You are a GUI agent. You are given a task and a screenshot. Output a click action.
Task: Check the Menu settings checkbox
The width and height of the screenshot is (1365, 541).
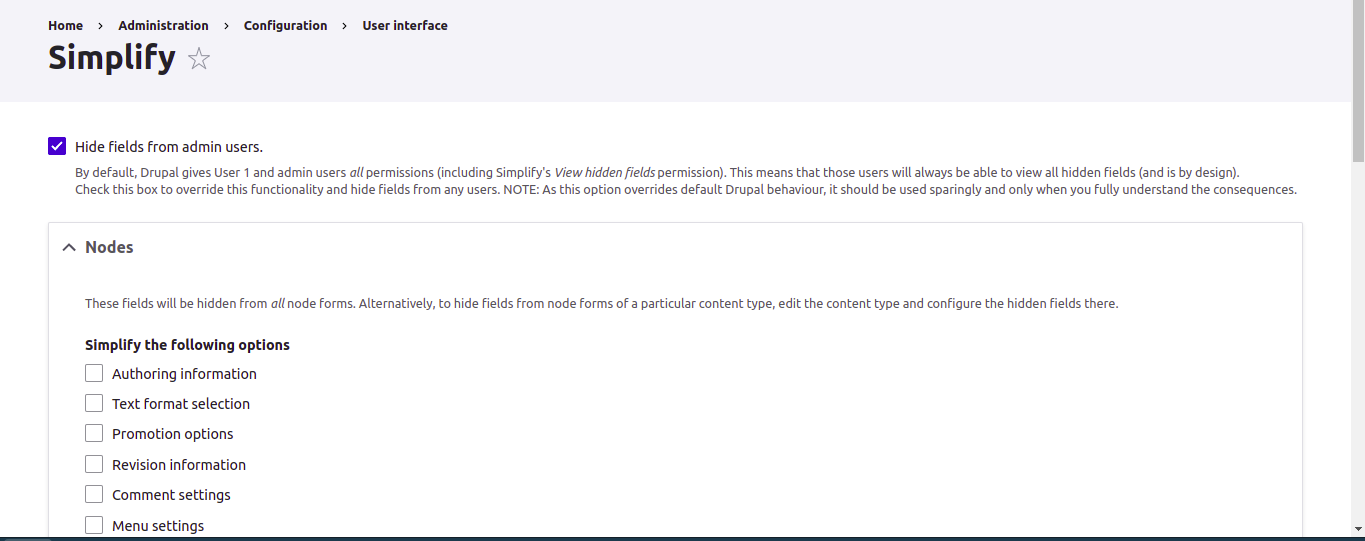click(x=94, y=525)
